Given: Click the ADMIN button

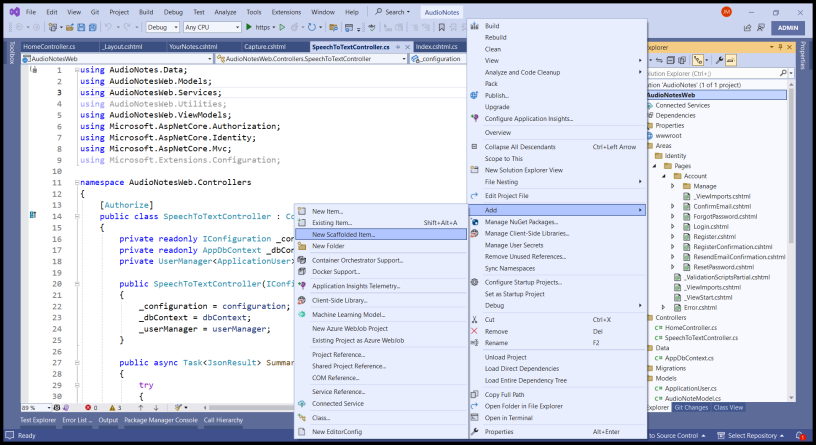Looking at the screenshot, I should point(788,28).
